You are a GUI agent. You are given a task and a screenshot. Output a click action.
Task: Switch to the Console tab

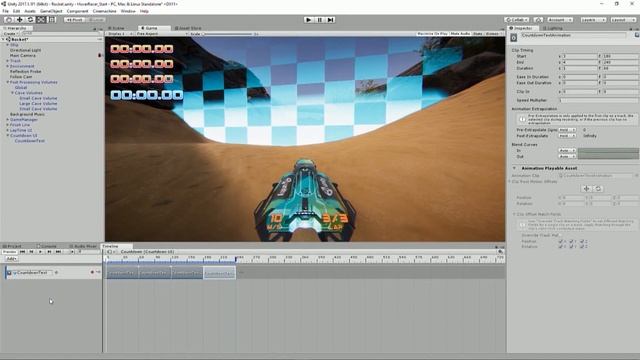(47, 246)
